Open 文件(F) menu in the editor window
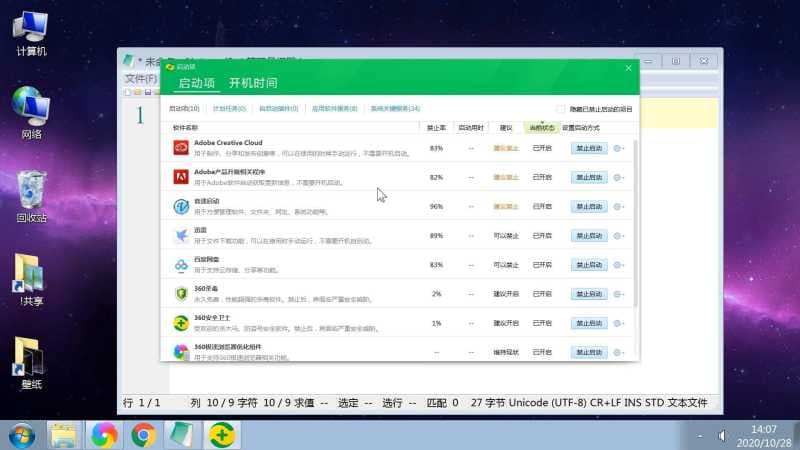The height and width of the screenshot is (450, 800). coord(141,79)
